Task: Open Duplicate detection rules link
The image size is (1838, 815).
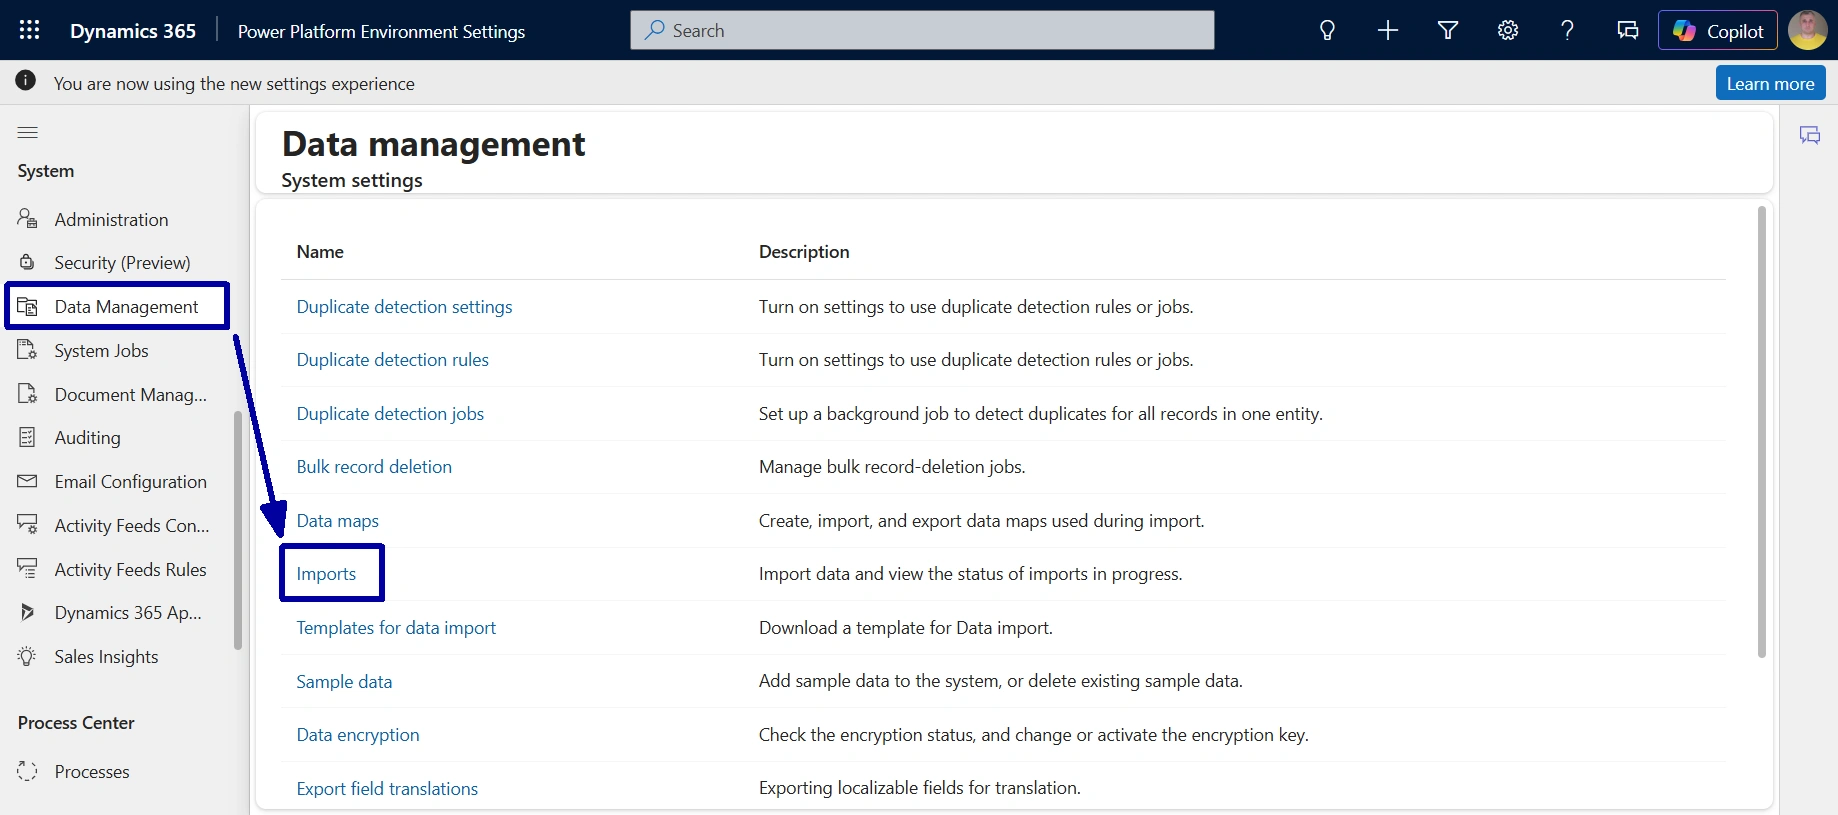Action: click(392, 360)
